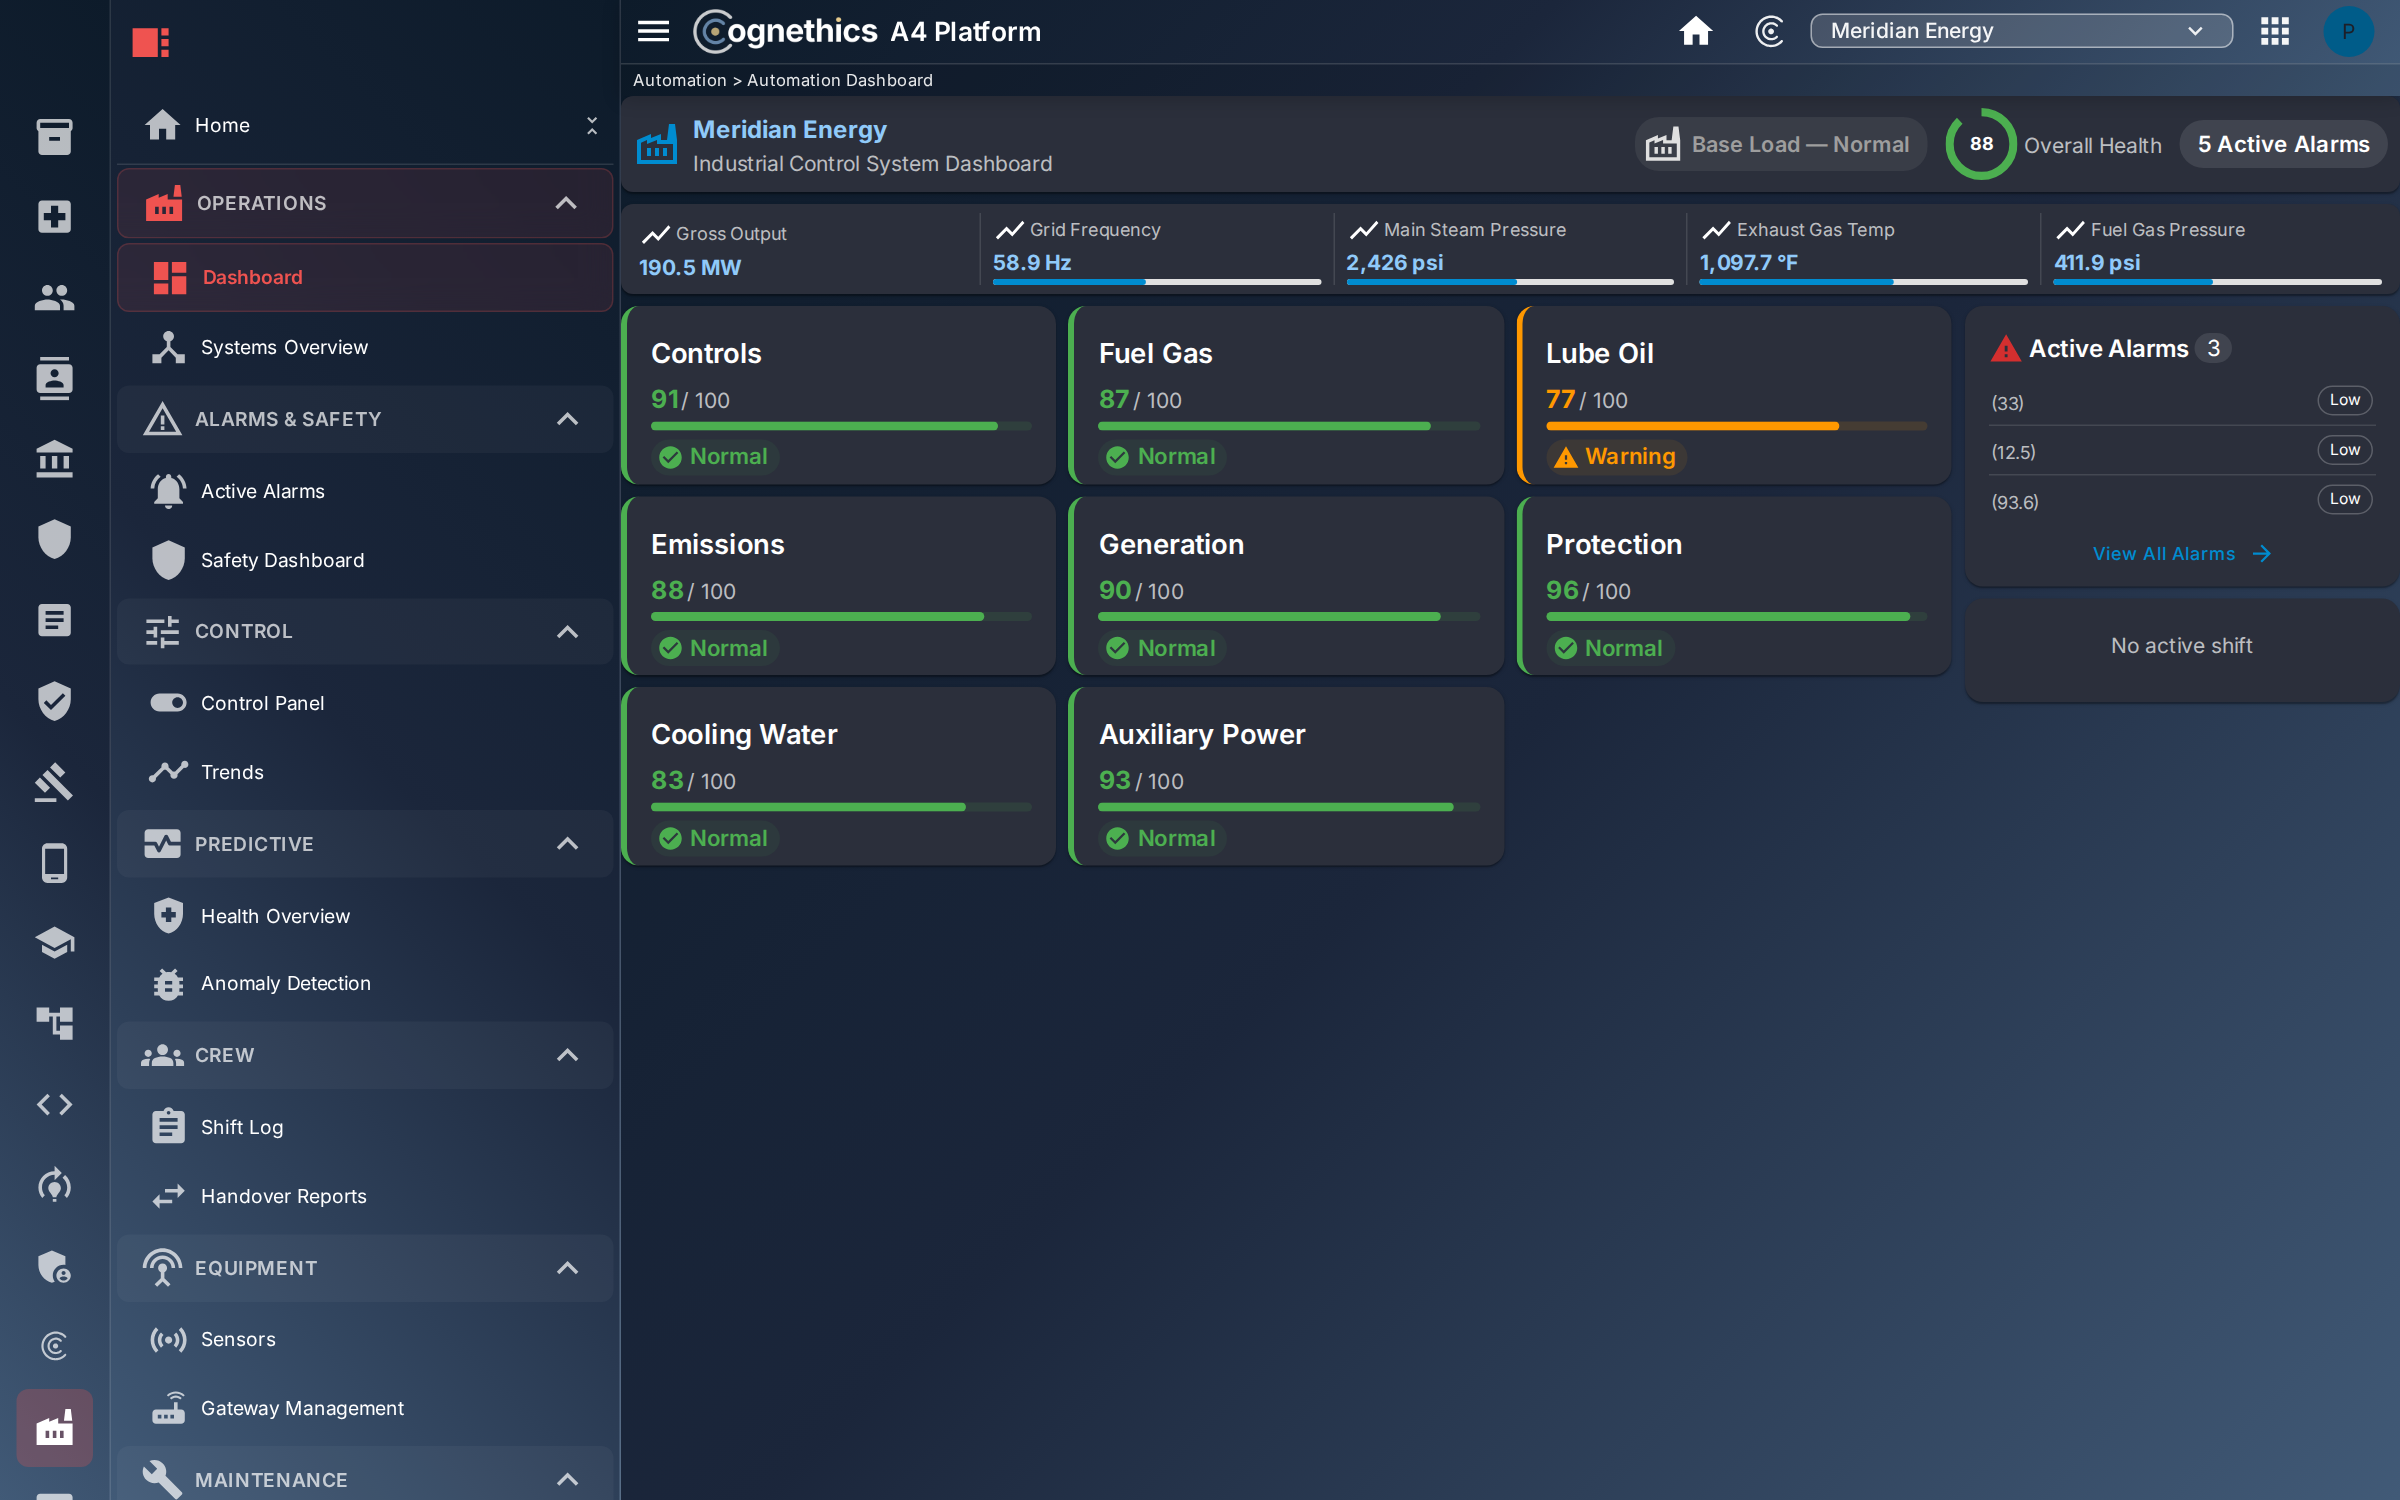Click the Automation breadcrumb link

680,80
